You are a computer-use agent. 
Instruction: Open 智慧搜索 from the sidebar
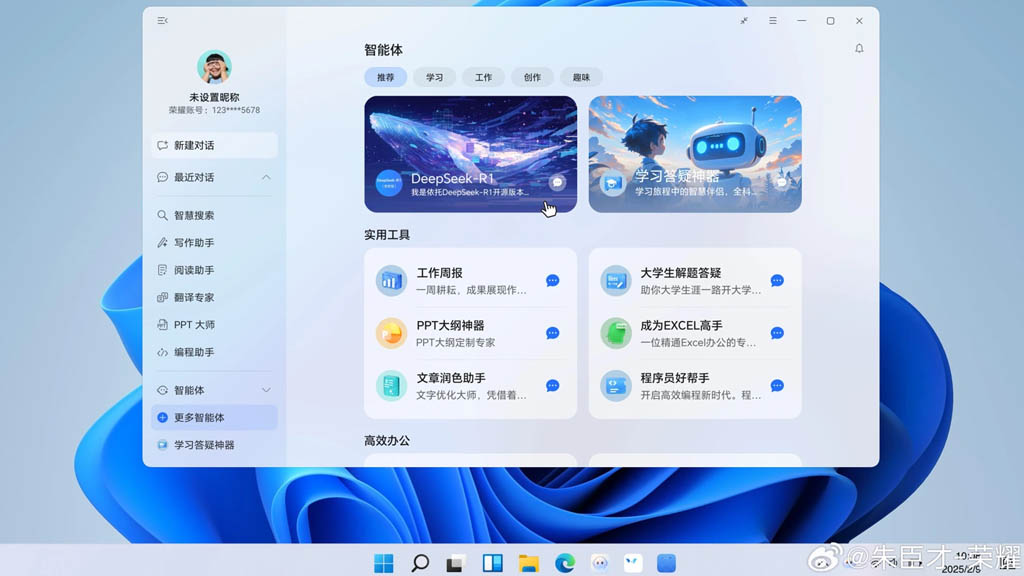tap(214, 215)
